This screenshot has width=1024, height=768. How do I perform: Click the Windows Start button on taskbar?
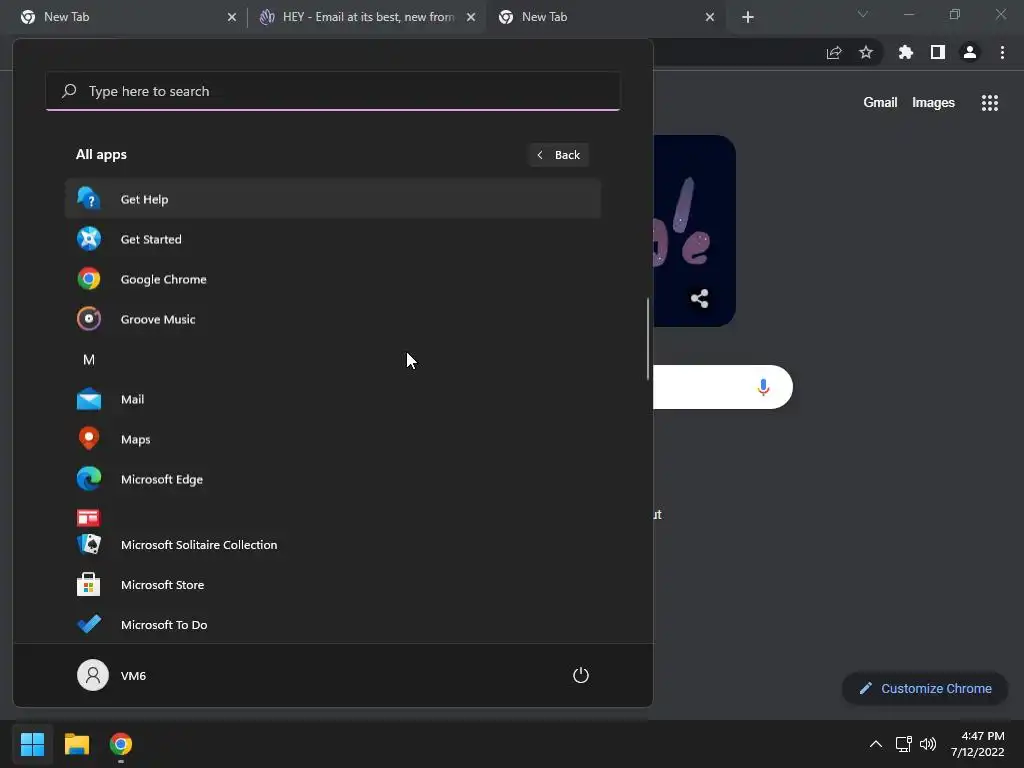[x=32, y=744]
